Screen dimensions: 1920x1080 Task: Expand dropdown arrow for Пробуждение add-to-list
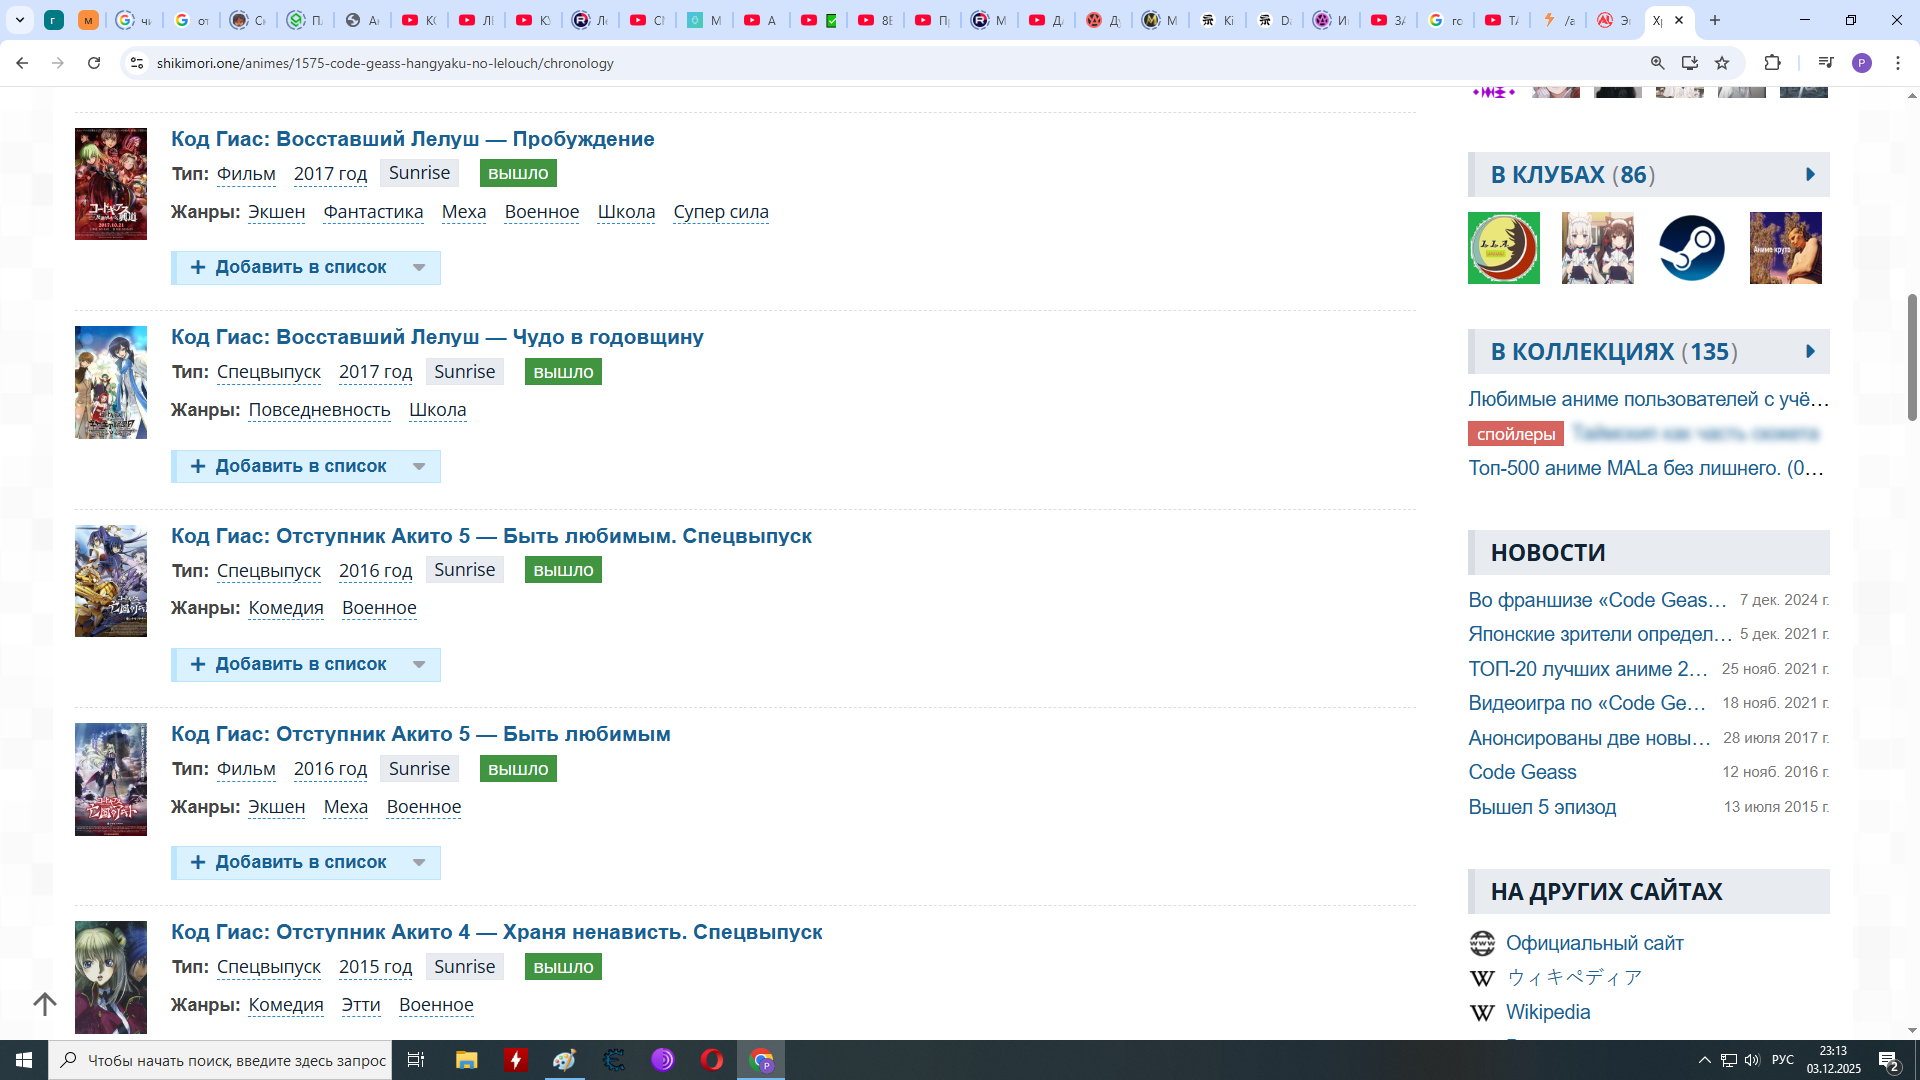pyautogui.click(x=419, y=268)
